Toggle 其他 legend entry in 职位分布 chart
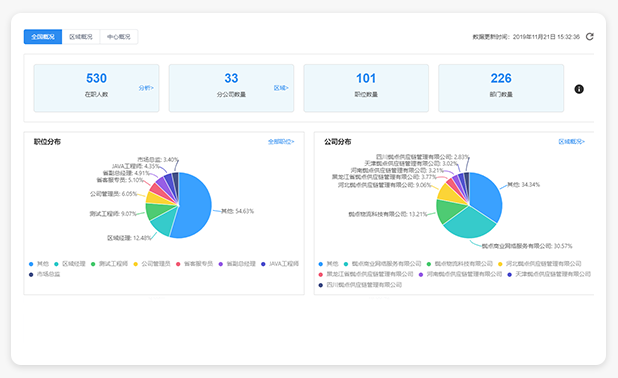The height and width of the screenshot is (378, 618). click(39, 264)
